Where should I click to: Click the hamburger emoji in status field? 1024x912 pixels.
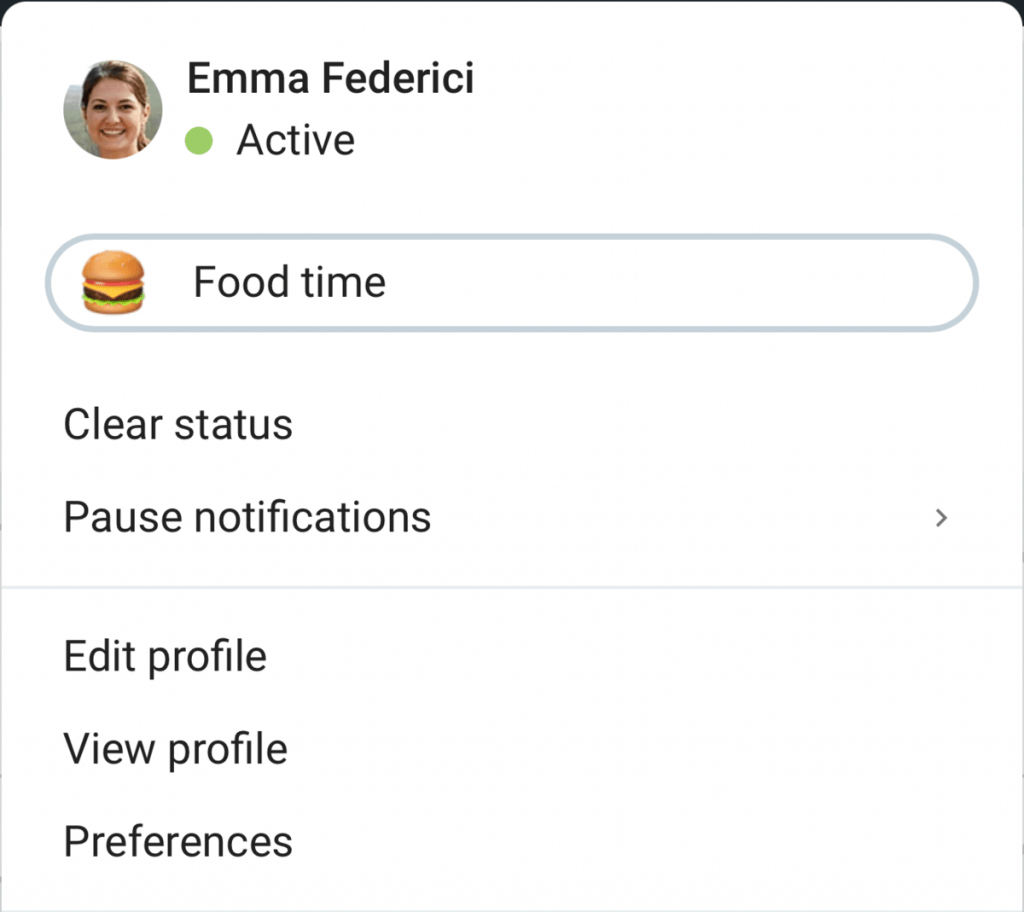tap(113, 282)
